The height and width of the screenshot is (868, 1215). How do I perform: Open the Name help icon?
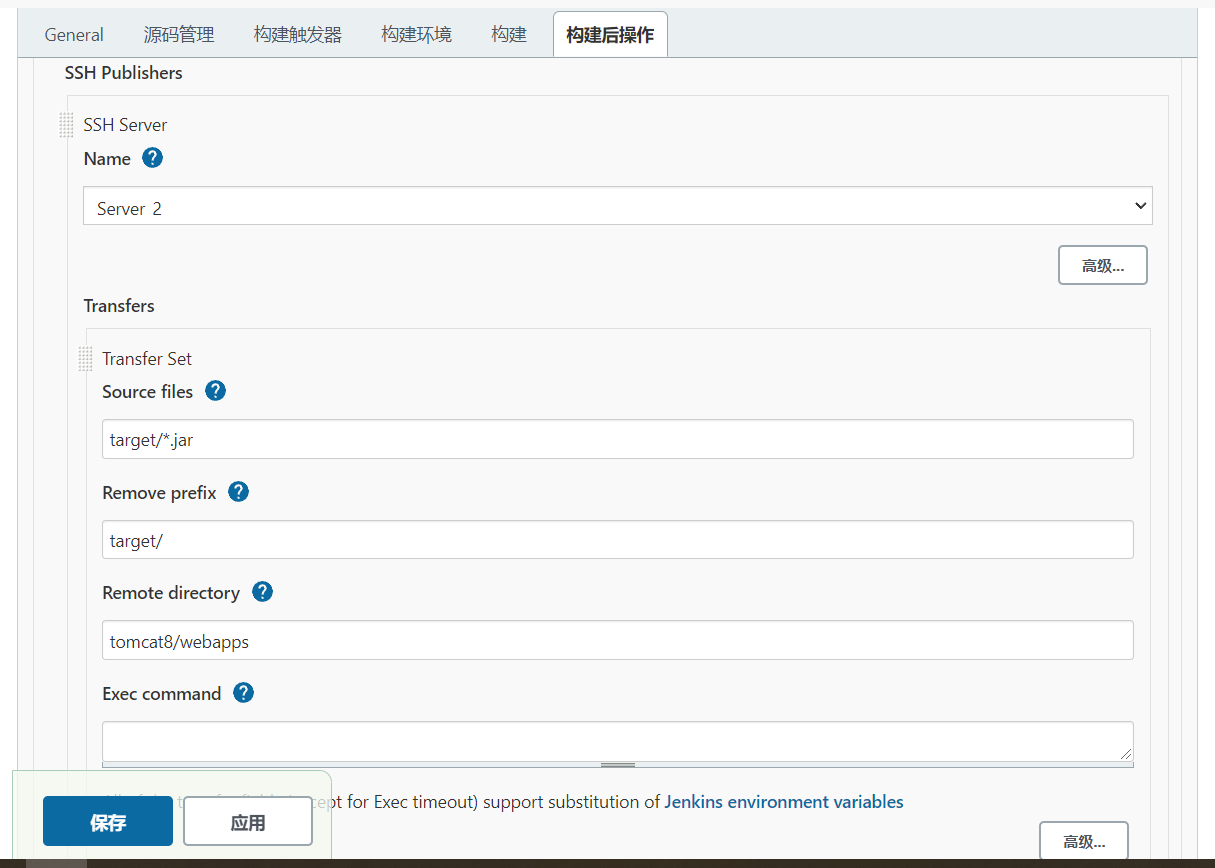tap(152, 158)
